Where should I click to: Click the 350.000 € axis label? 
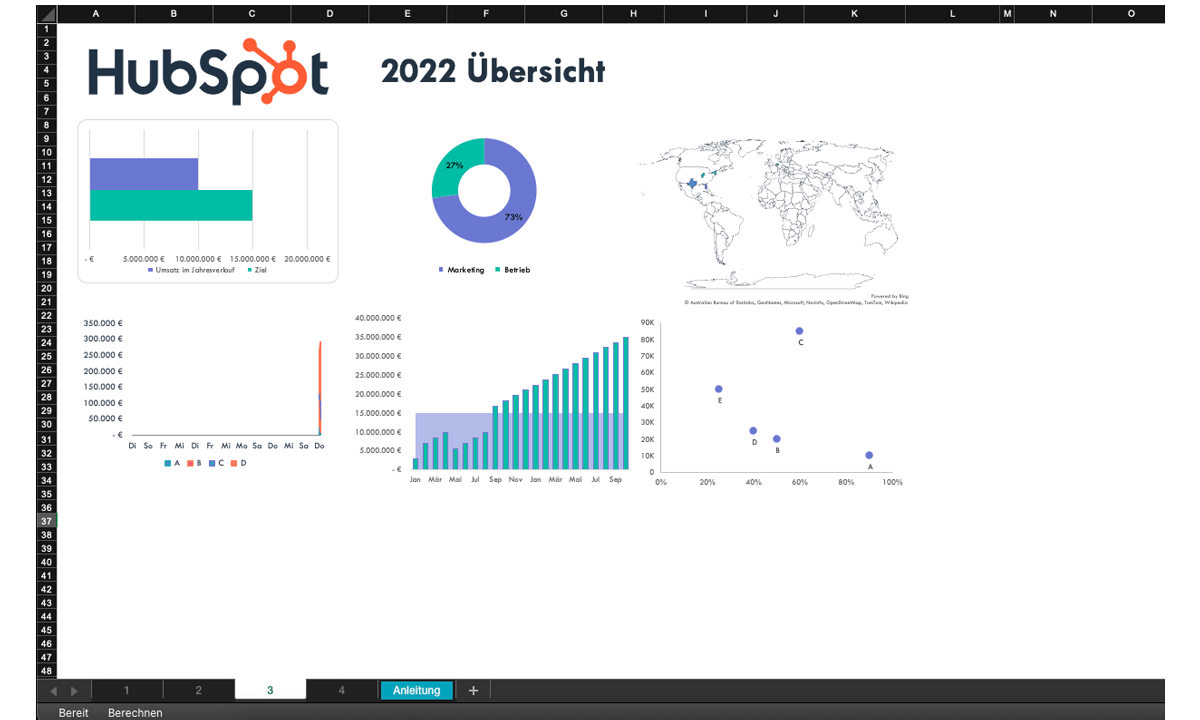pyautogui.click(x=104, y=323)
